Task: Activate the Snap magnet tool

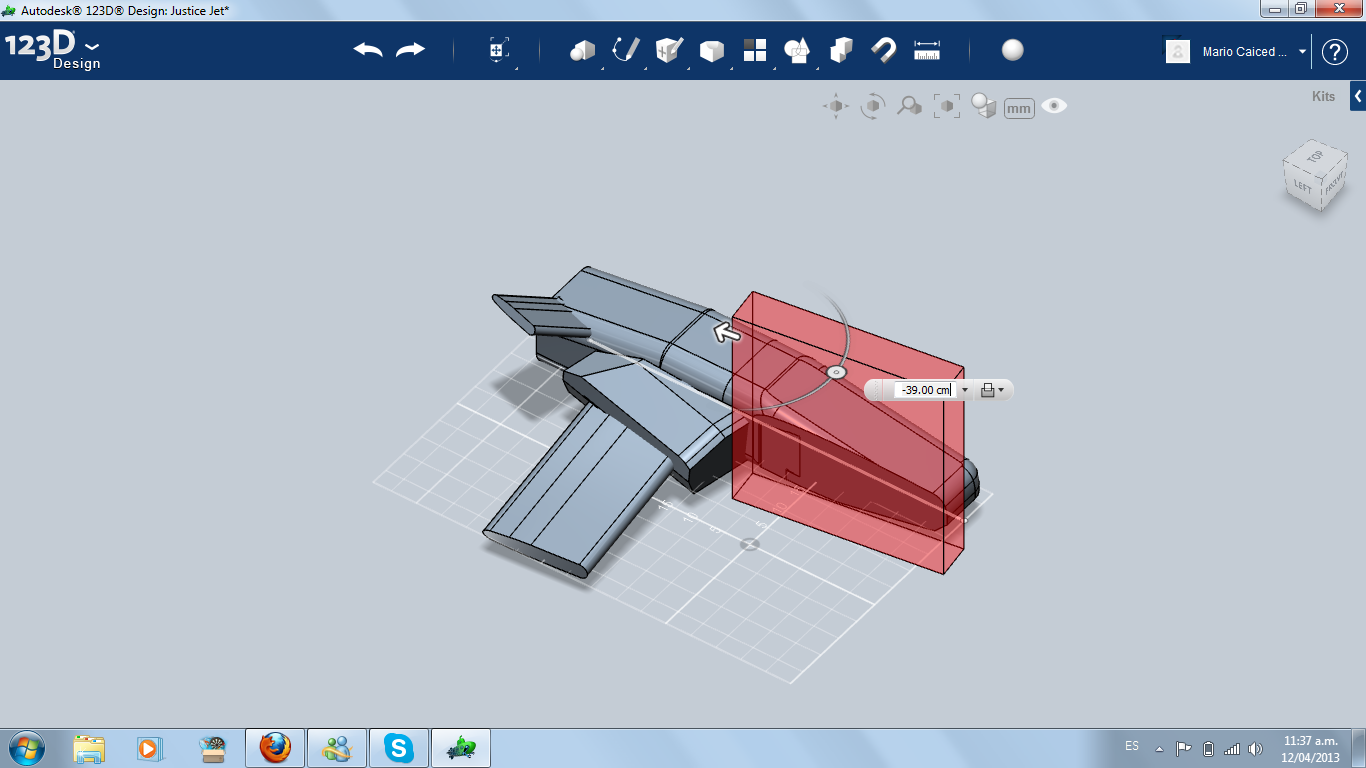Action: coord(884,50)
